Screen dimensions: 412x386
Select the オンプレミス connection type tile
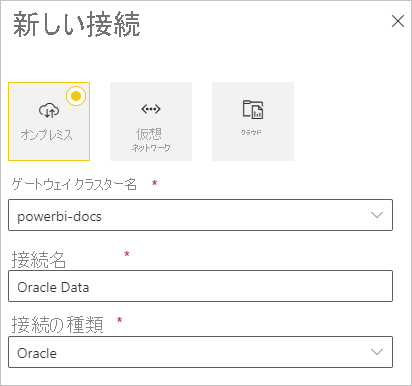(49, 121)
